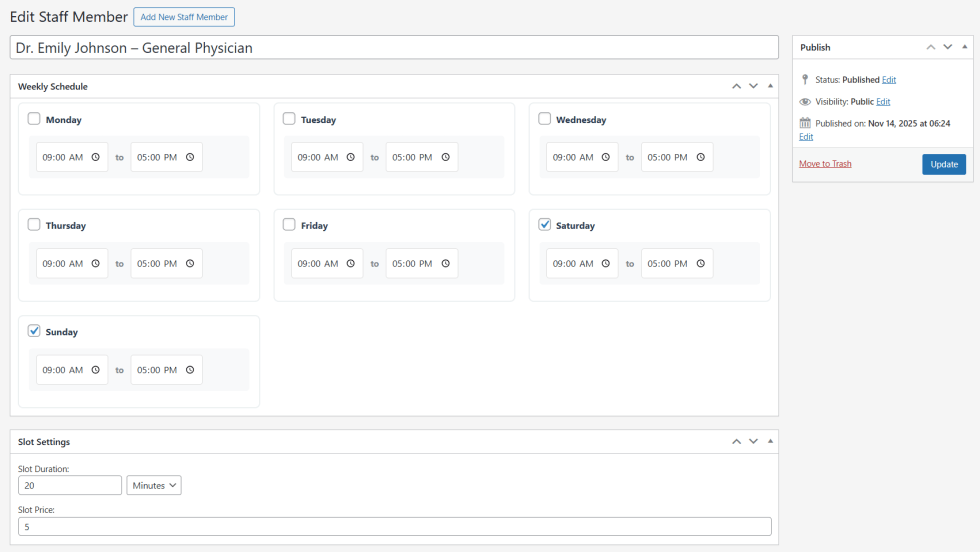Click the Wednesday 09:00 AM start field
The width and height of the screenshot is (980, 552).
(x=582, y=158)
